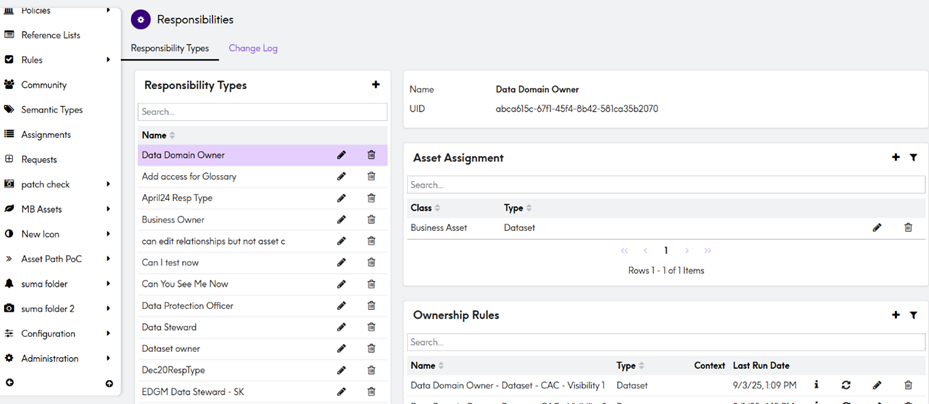The width and height of the screenshot is (929, 404).
Task: Delete the Business Asset Dataset assignment
Action: tap(908, 228)
